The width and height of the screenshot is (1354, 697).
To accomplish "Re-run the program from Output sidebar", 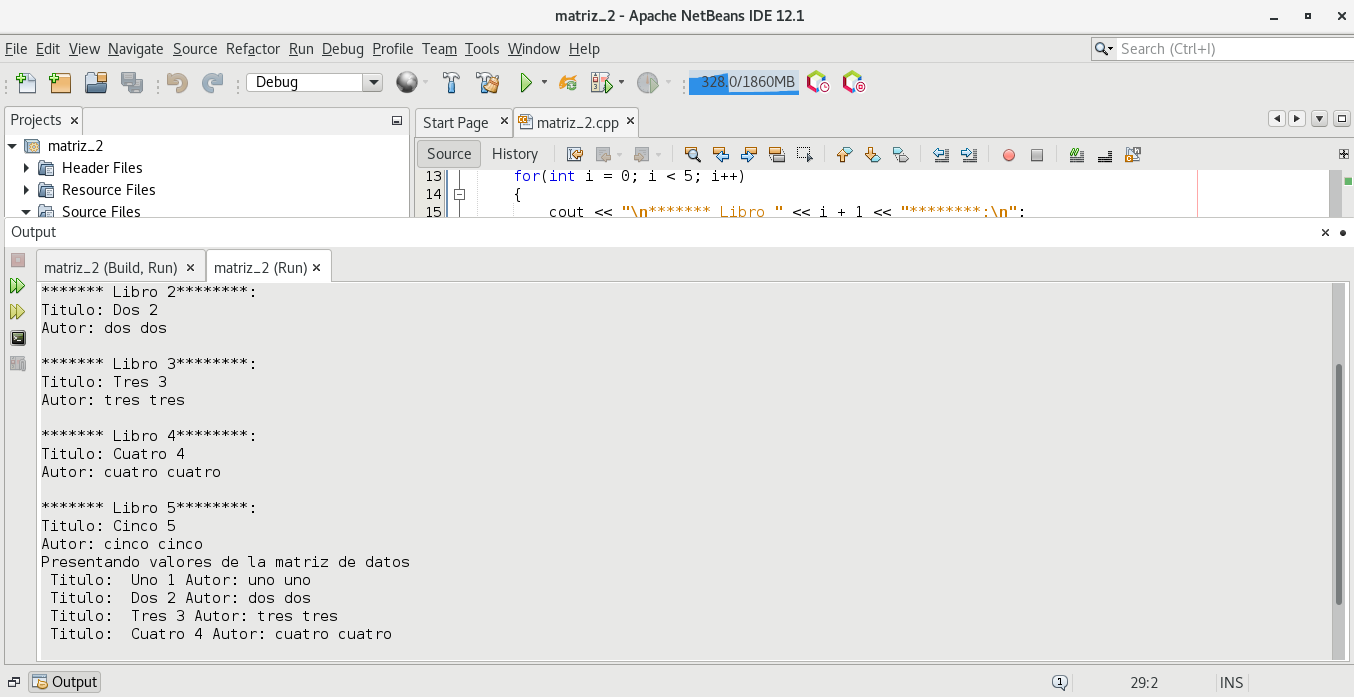I will [x=17, y=286].
